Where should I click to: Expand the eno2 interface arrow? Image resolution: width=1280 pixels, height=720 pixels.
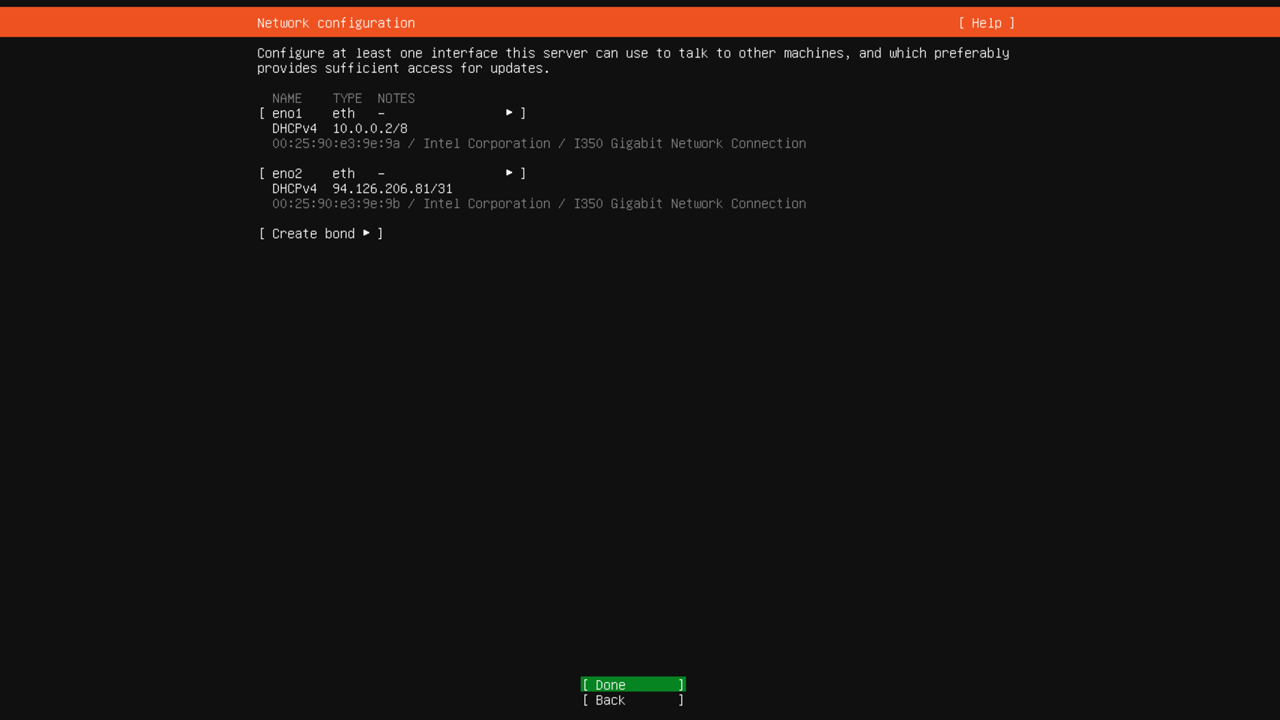click(x=509, y=173)
